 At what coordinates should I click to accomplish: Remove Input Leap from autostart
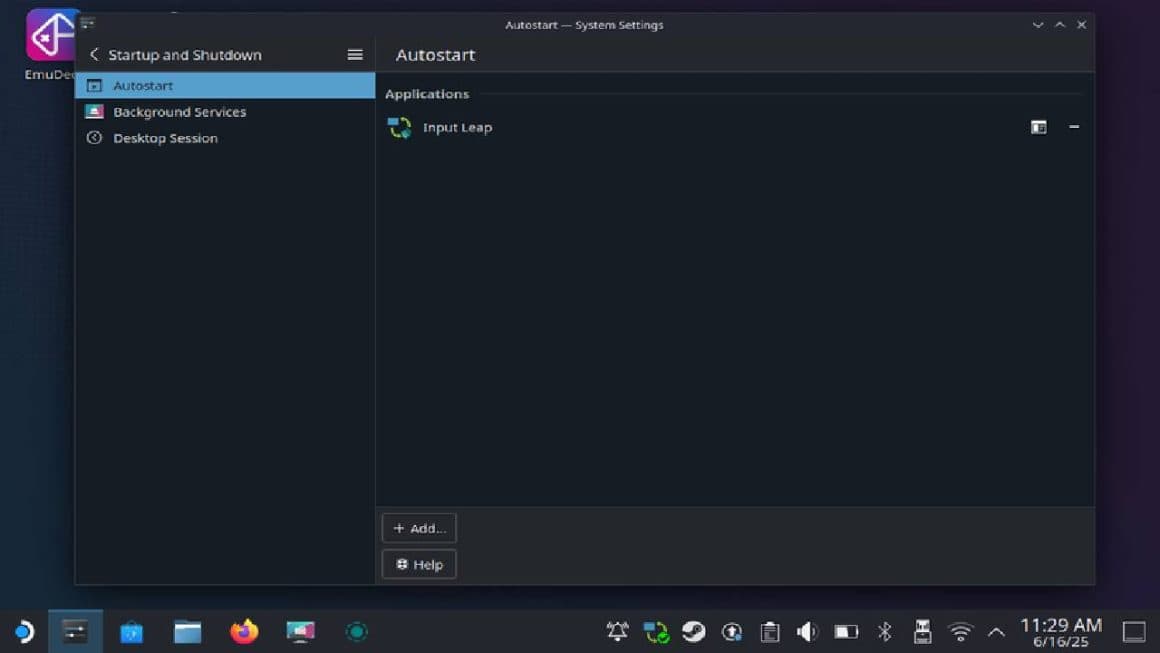pyautogui.click(x=1073, y=127)
